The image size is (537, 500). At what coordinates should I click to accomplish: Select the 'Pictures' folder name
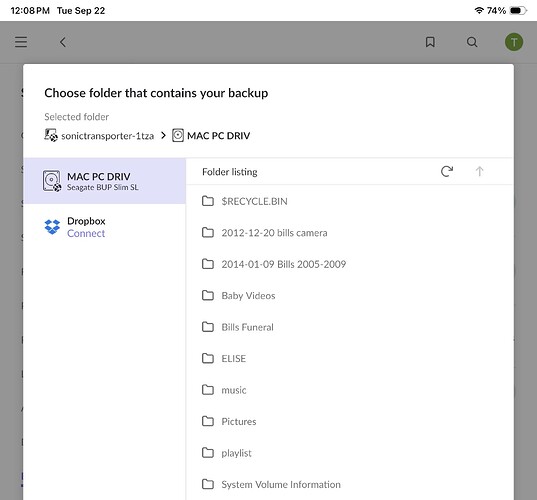click(x=239, y=422)
